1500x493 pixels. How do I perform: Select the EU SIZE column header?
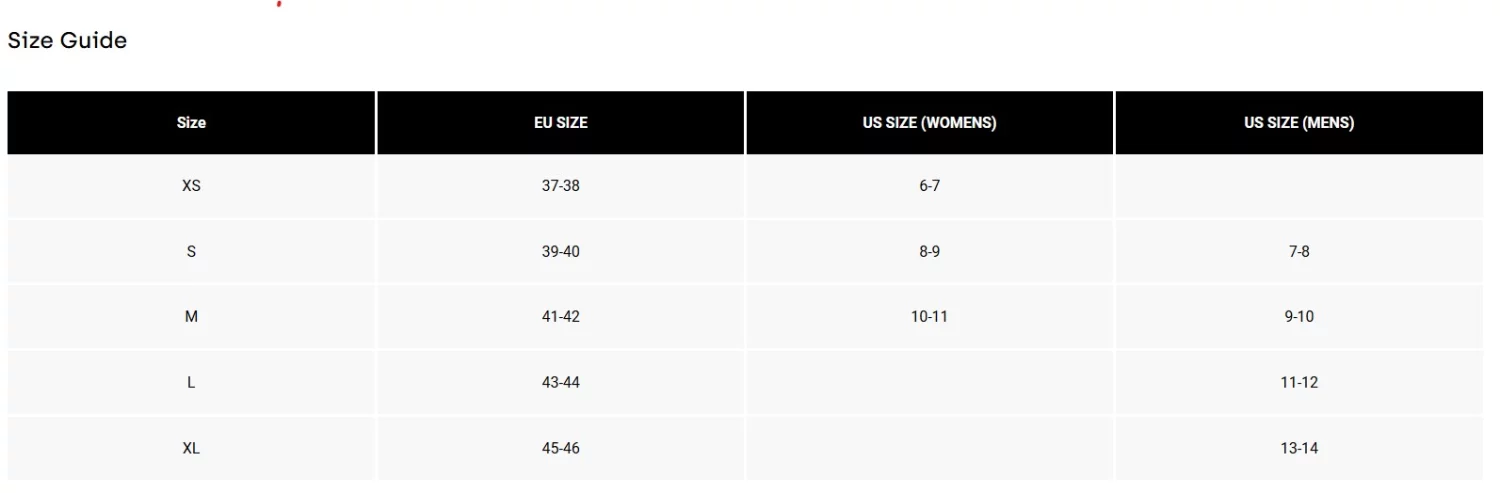pyautogui.click(x=561, y=123)
